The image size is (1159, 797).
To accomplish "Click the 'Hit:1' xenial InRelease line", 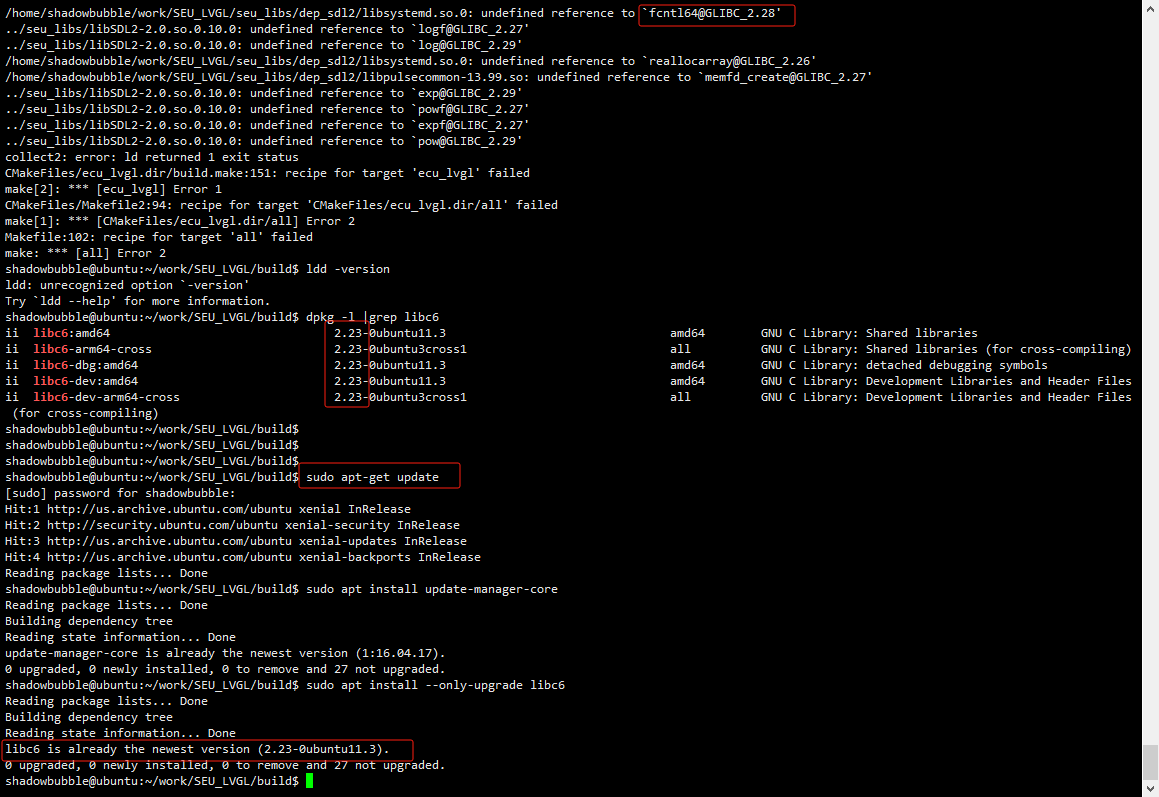I will pos(208,509).
